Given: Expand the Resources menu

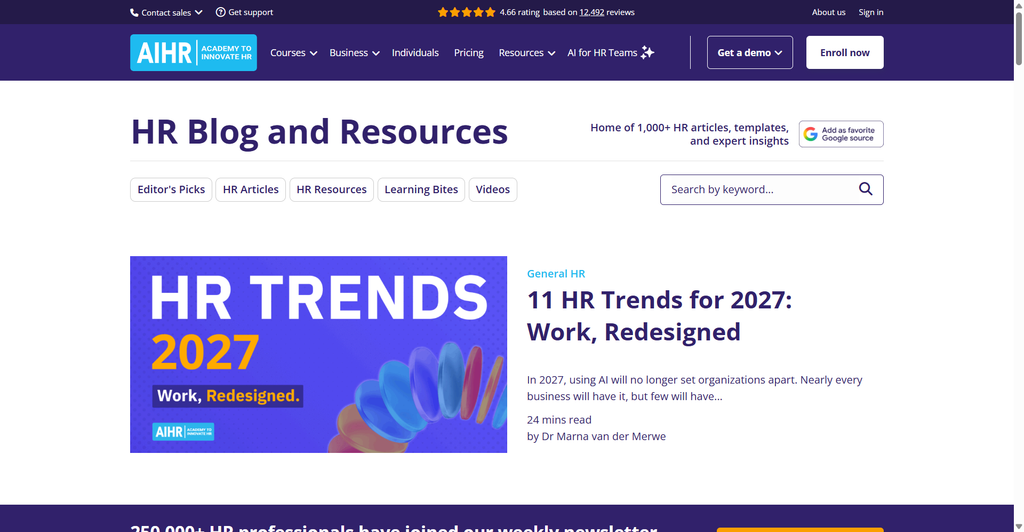Looking at the screenshot, I should (x=526, y=53).
